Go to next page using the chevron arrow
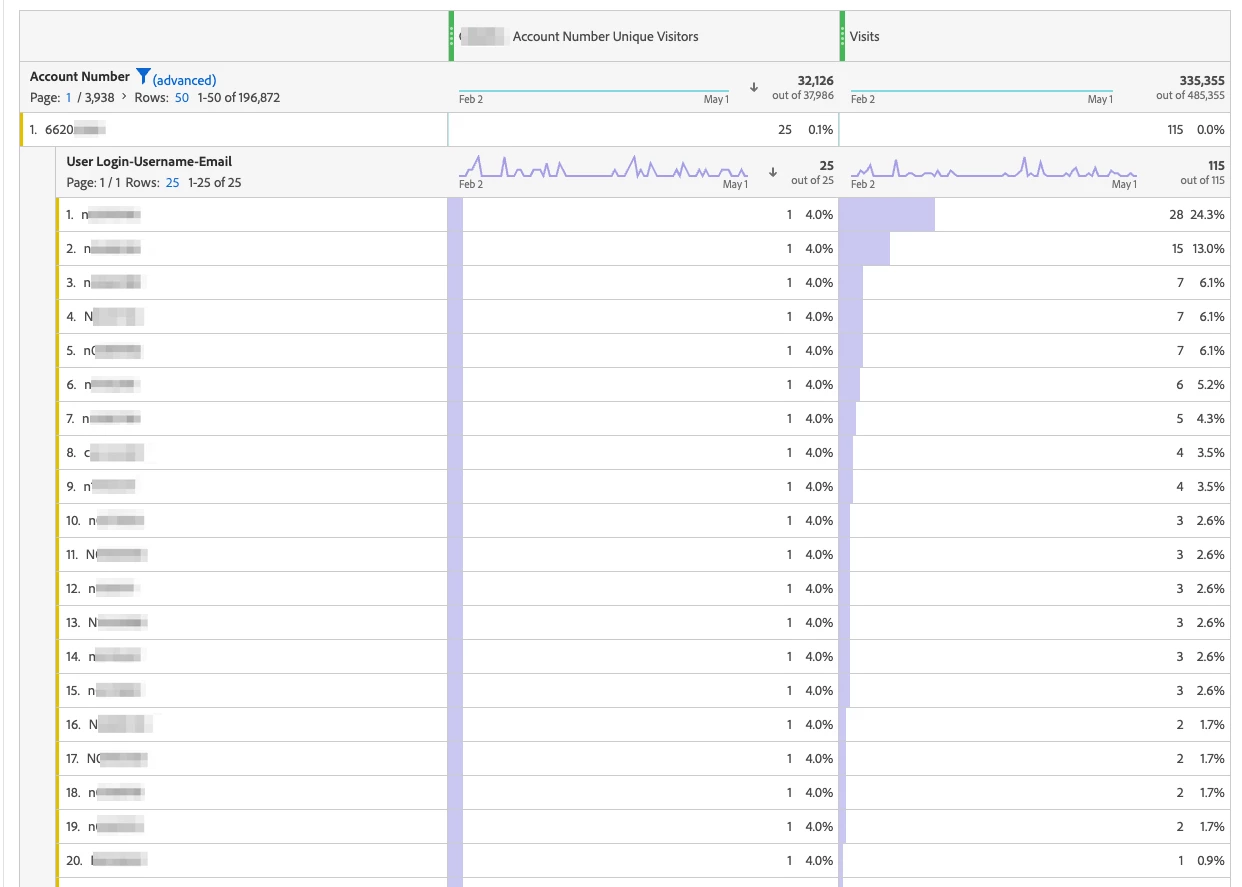This screenshot has width=1242, height=887. [x=124, y=97]
